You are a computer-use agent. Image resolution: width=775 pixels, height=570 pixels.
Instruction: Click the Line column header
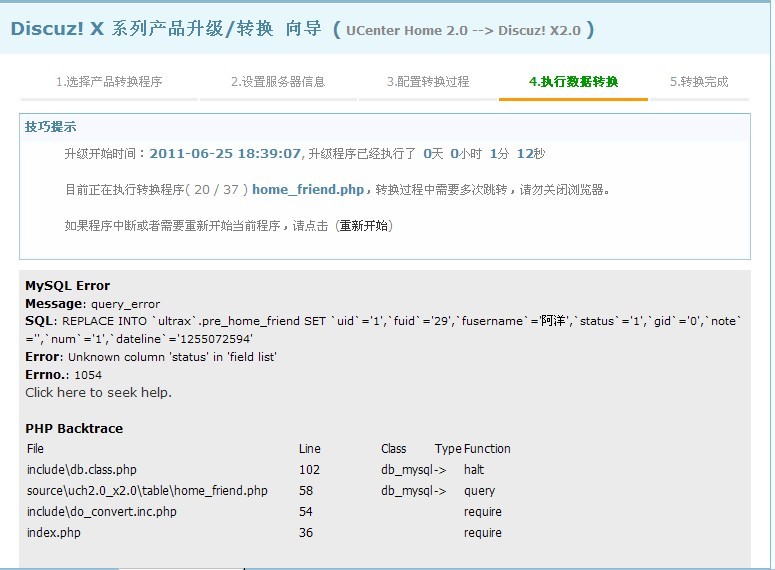tap(310, 449)
